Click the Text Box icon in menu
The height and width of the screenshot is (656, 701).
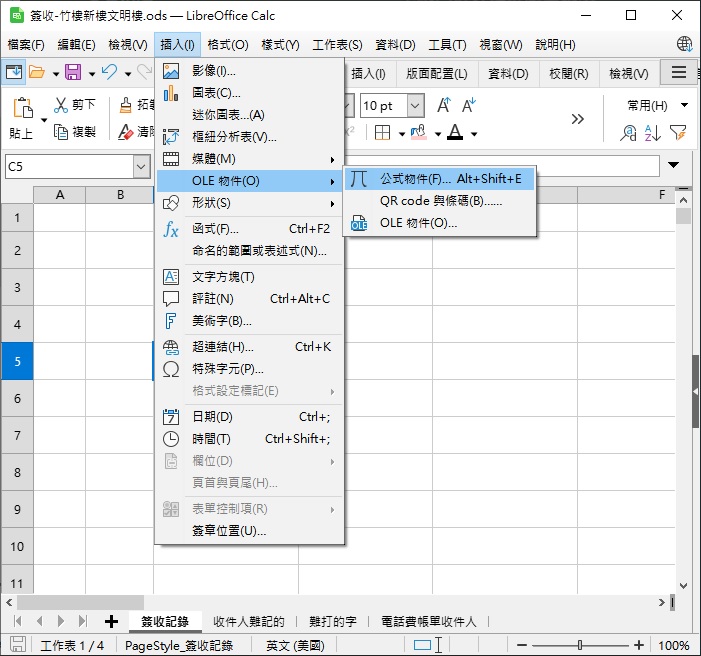point(171,277)
